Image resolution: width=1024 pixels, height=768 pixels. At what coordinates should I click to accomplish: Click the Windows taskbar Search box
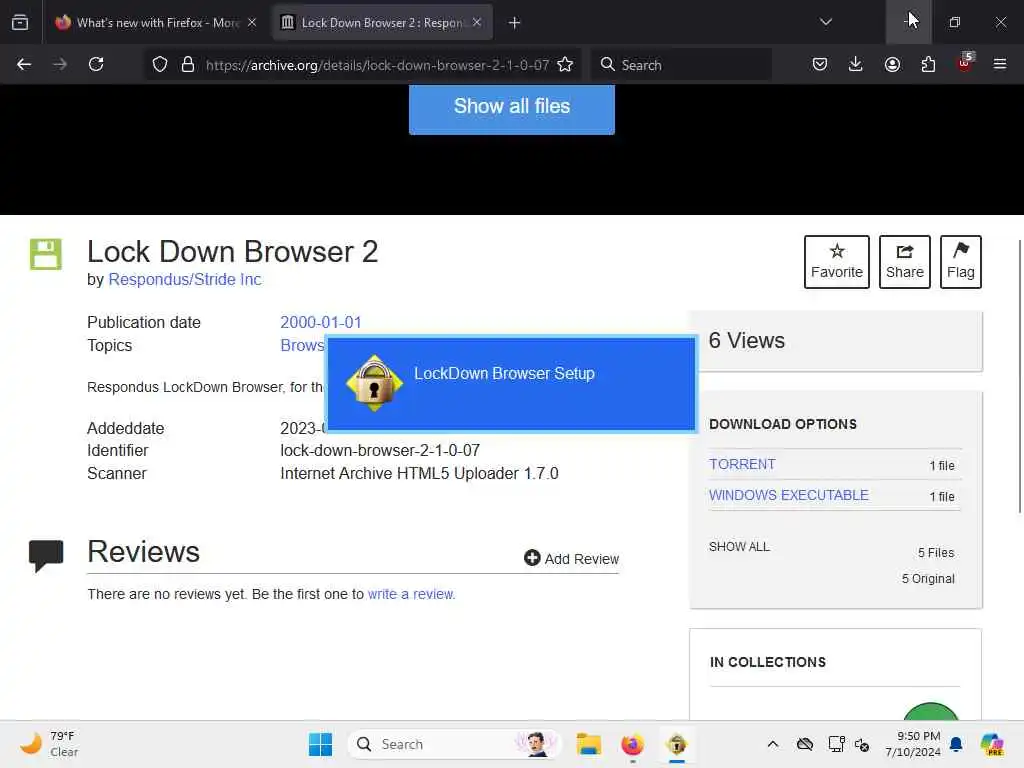pyautogui.click(x=455, y=744)
